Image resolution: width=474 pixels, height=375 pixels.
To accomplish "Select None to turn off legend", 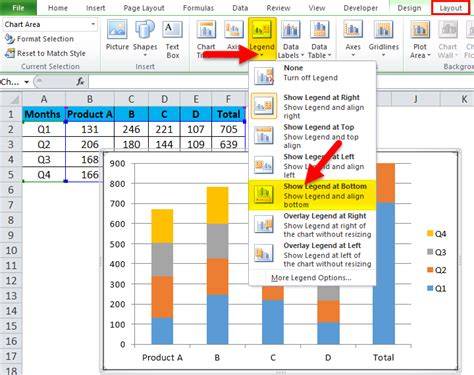I will tap(312, 73).
